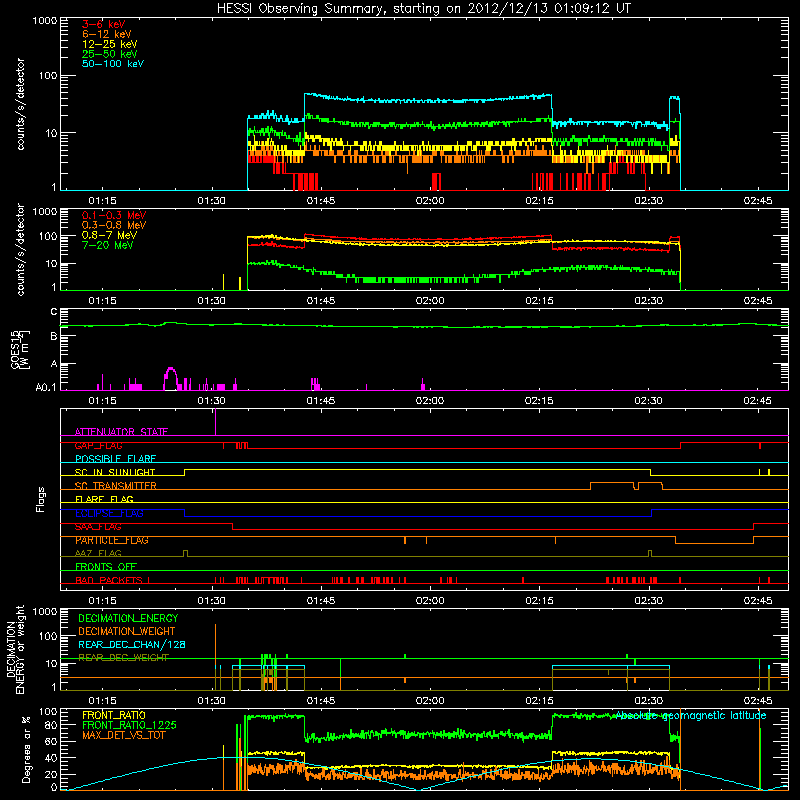The height and width of the screenshot is (800, 800).
Task: Select the "SC_TRANSMITTER" flag label
Action: click(115, 486)
